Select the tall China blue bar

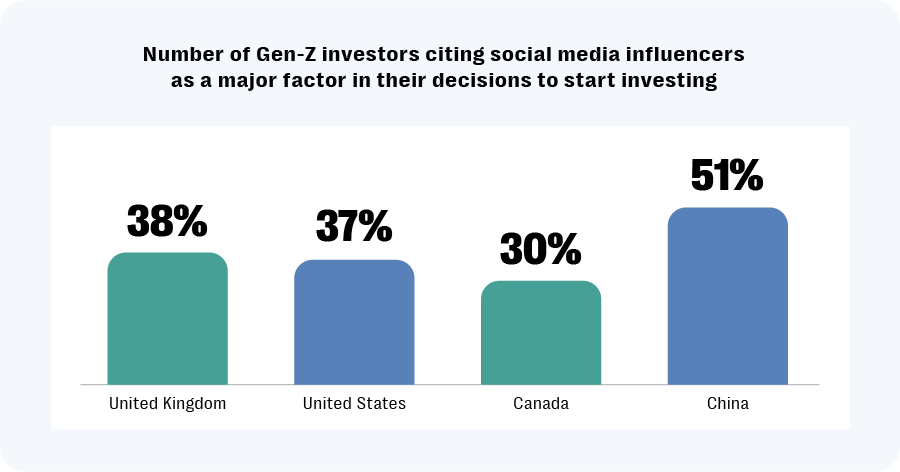[728, 296]
